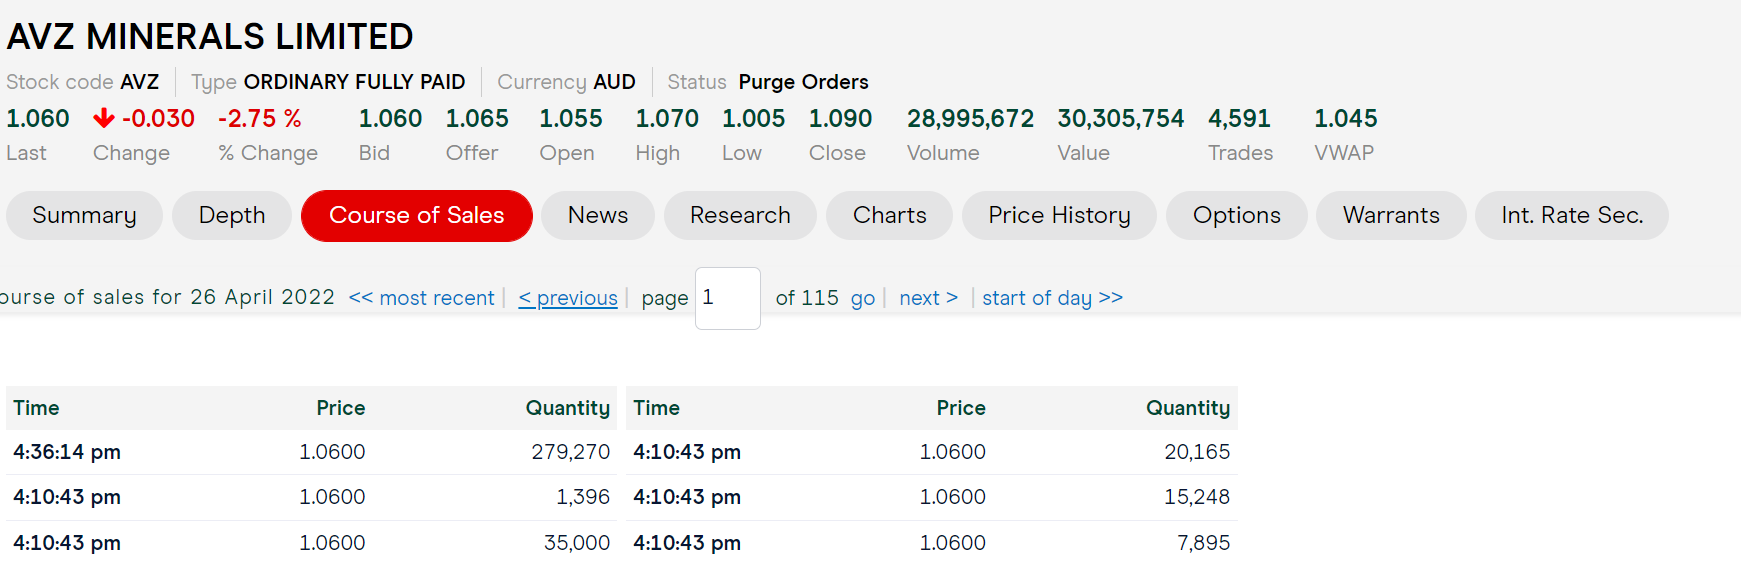Click the '<< most recent' link
Viewport: 1741px width, 564px height.
pos(421,298)
